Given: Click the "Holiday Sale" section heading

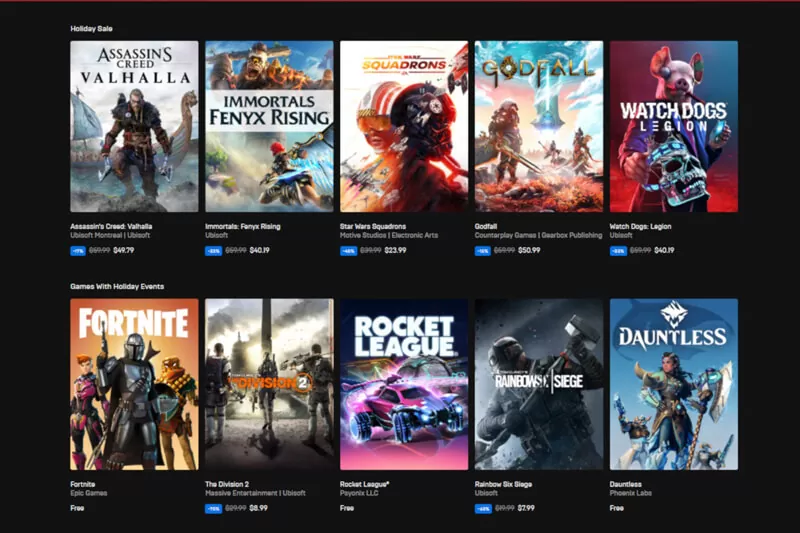Looking at the screenshot, I should pyautogui.click(x=91, y=29).
